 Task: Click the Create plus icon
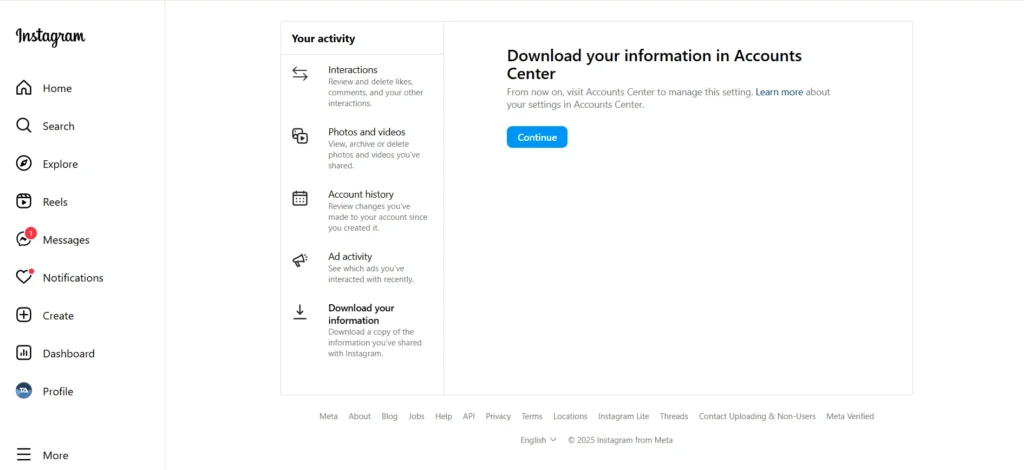24,315
